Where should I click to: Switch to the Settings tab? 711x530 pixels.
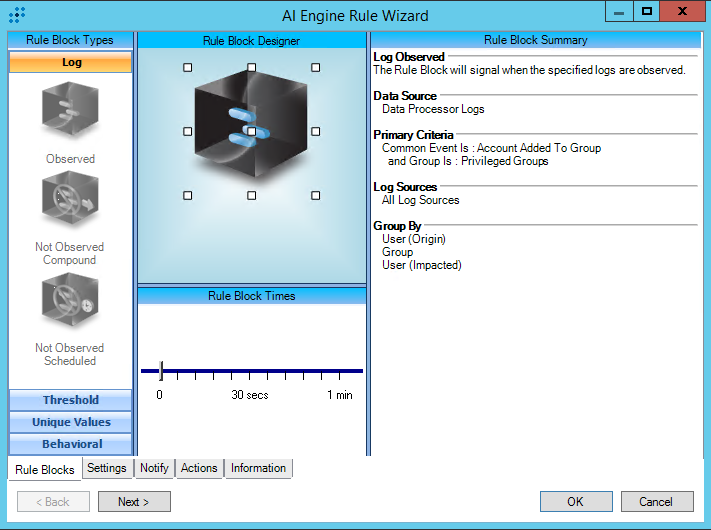click(x=106, y=468)
